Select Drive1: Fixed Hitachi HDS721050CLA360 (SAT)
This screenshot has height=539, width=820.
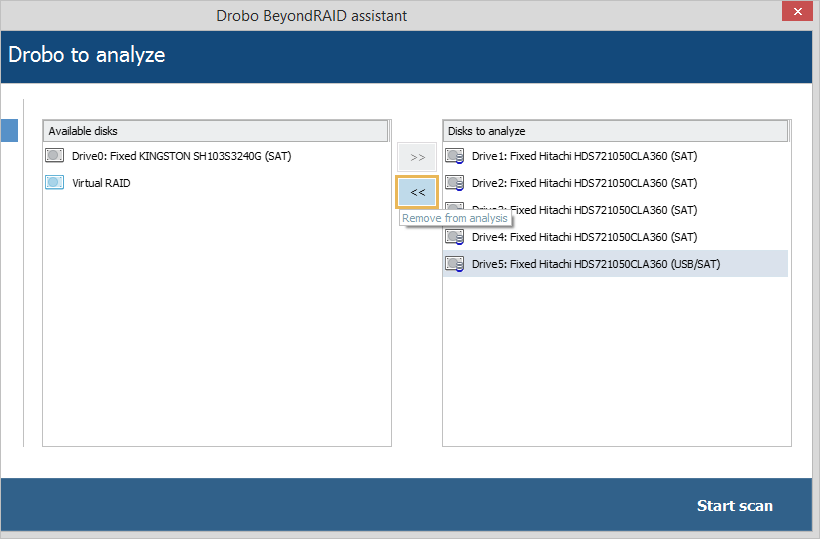point(615,156)
